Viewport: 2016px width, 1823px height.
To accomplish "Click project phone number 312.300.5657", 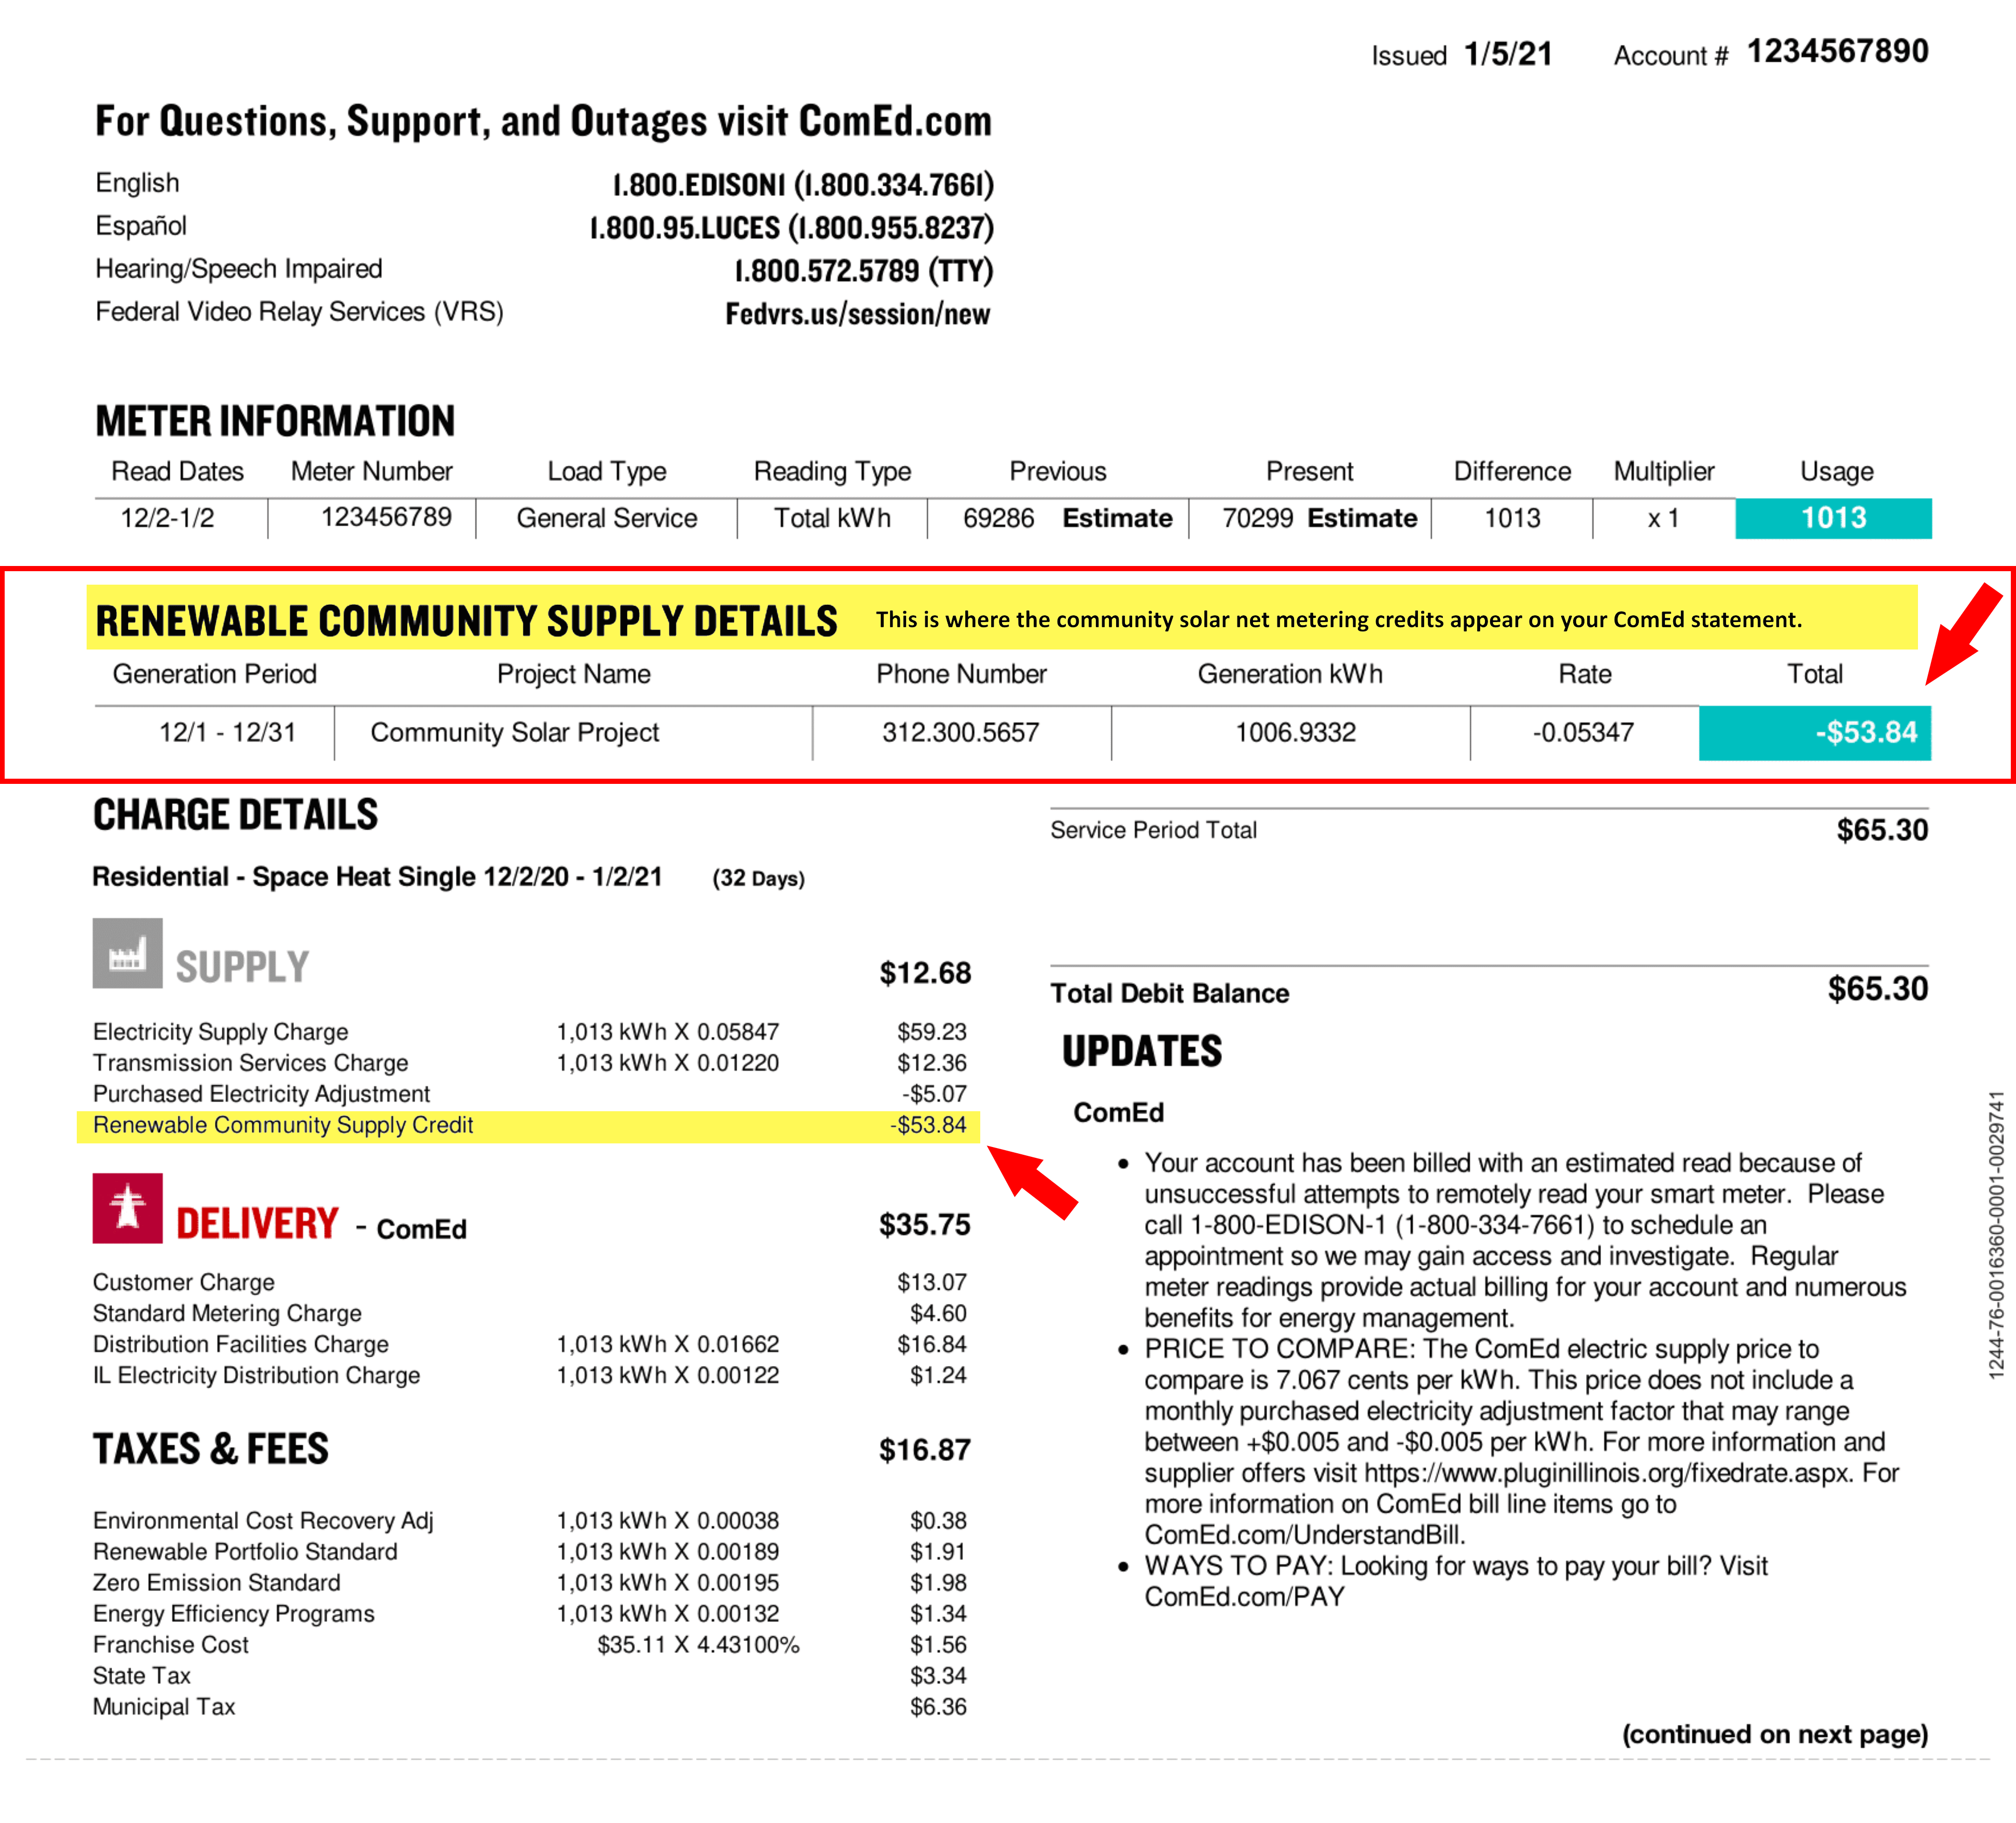I will pyautogui.click(x=960, y=732).
